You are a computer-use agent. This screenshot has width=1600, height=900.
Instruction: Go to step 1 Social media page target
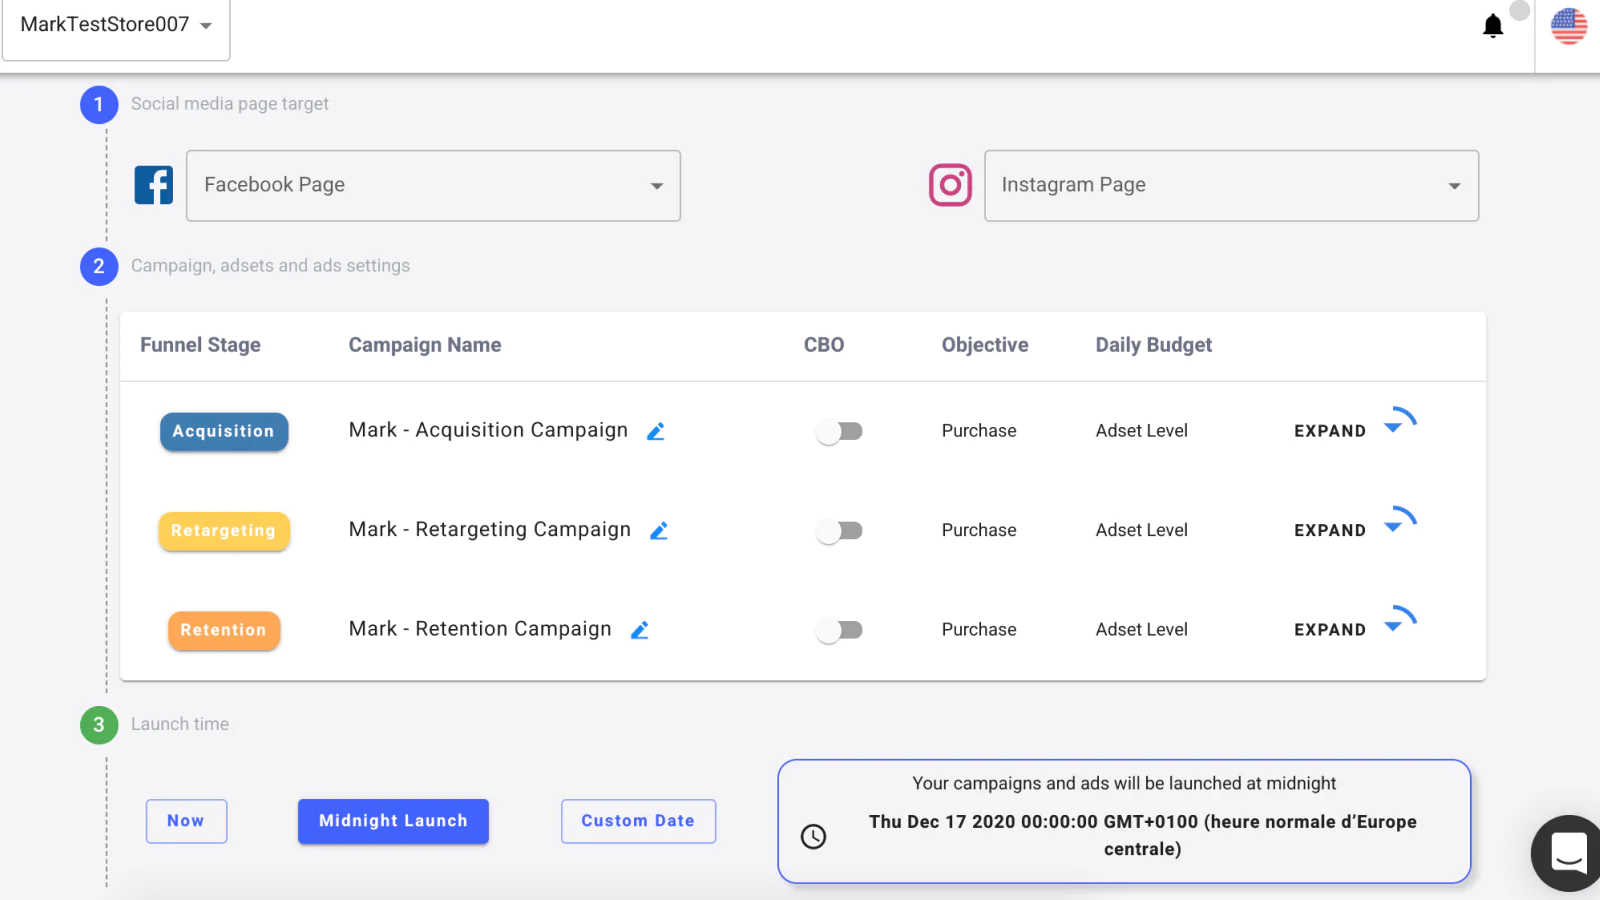point(99,104)
